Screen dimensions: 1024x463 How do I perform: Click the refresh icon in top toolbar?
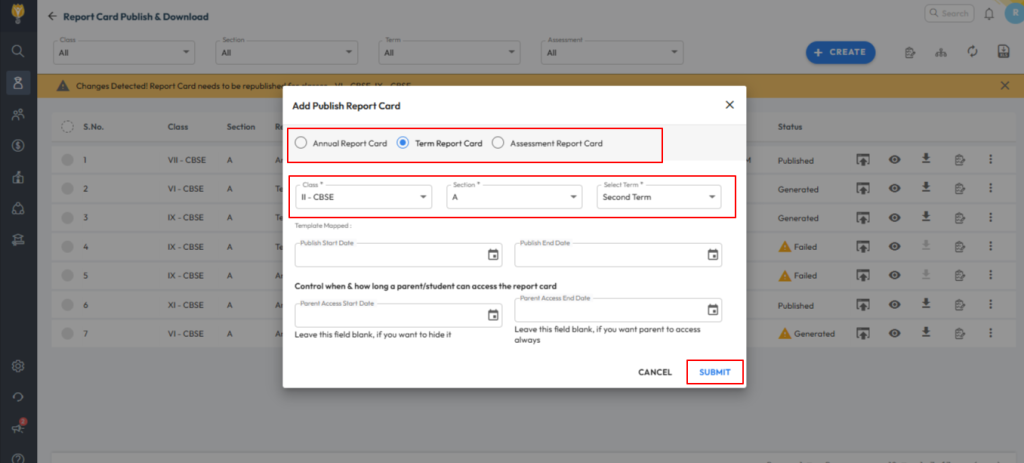971,52
